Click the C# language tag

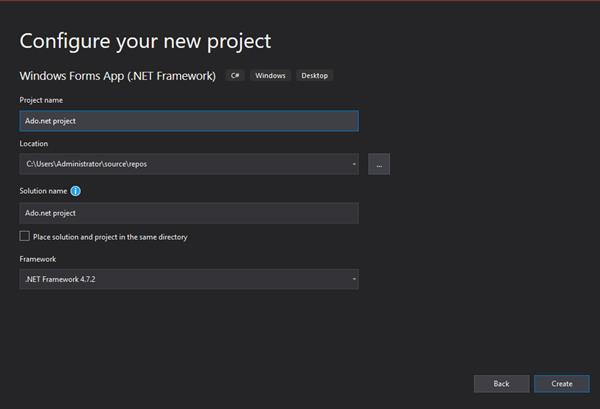(x=235, y=76)
